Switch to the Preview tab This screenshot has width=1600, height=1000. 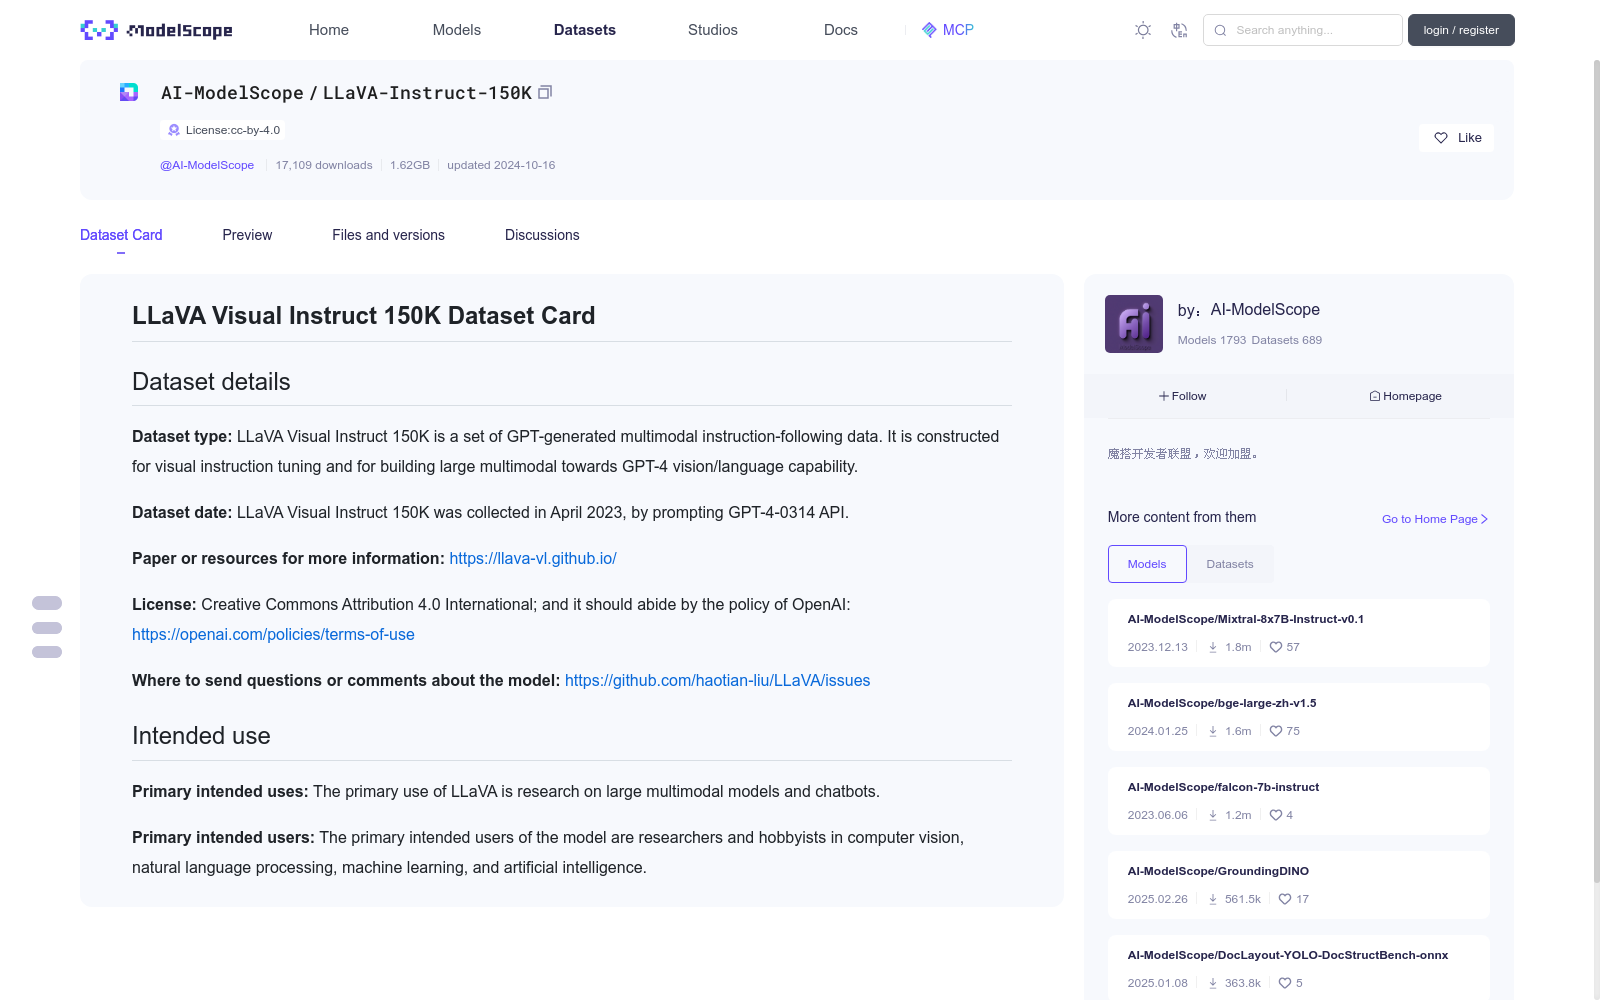(x=247, y=235)
